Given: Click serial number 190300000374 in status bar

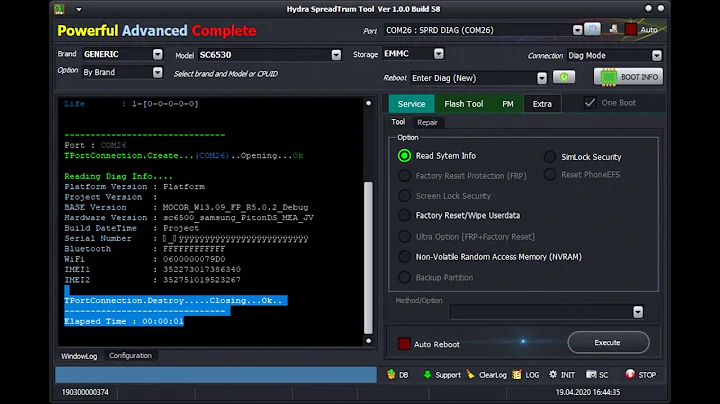Looking at the screenshot, I should [85, 393].
